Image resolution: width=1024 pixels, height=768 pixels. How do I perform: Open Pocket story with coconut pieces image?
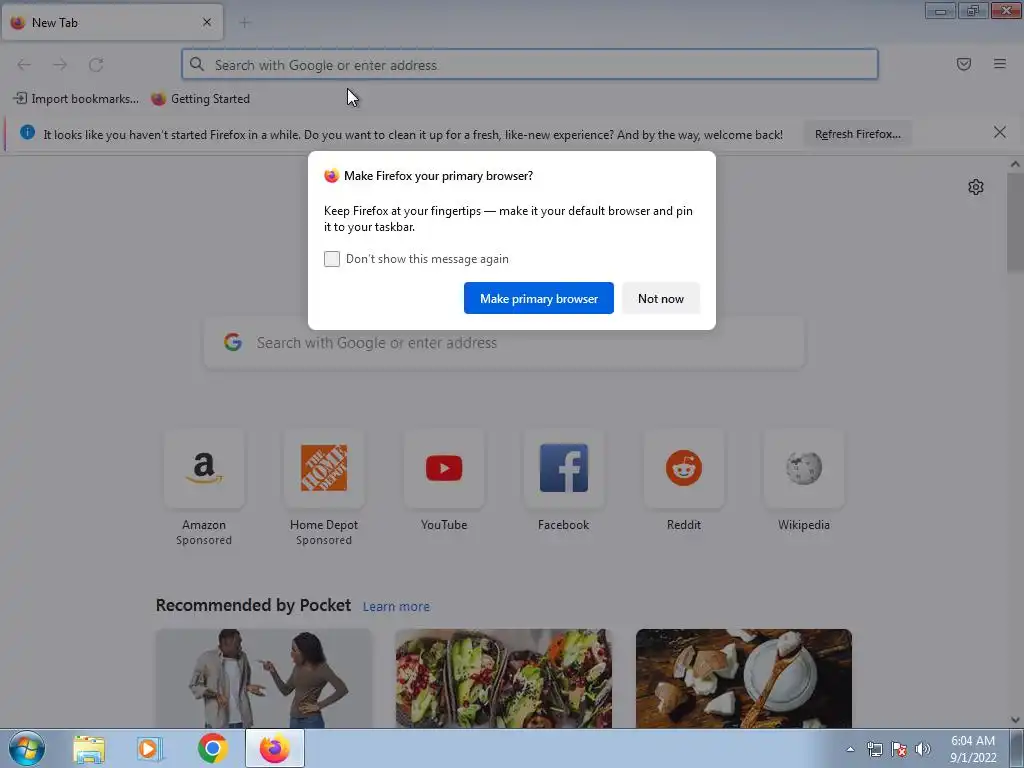744,679
